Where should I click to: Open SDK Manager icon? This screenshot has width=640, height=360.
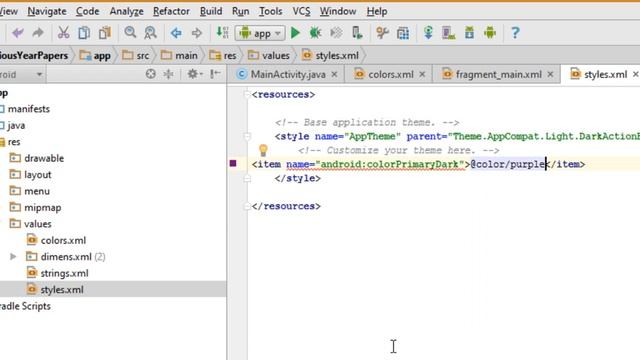tap(469, 33)
